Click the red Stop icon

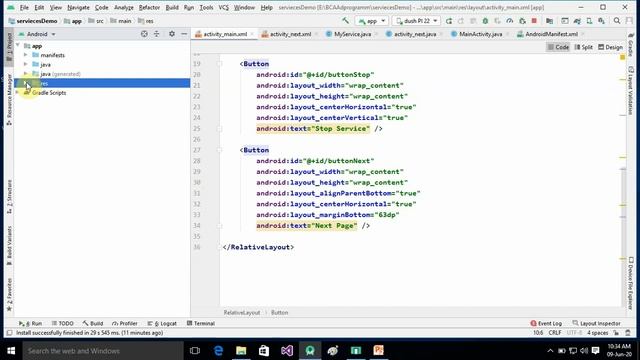pyautogui.click(x=534, y=21)
